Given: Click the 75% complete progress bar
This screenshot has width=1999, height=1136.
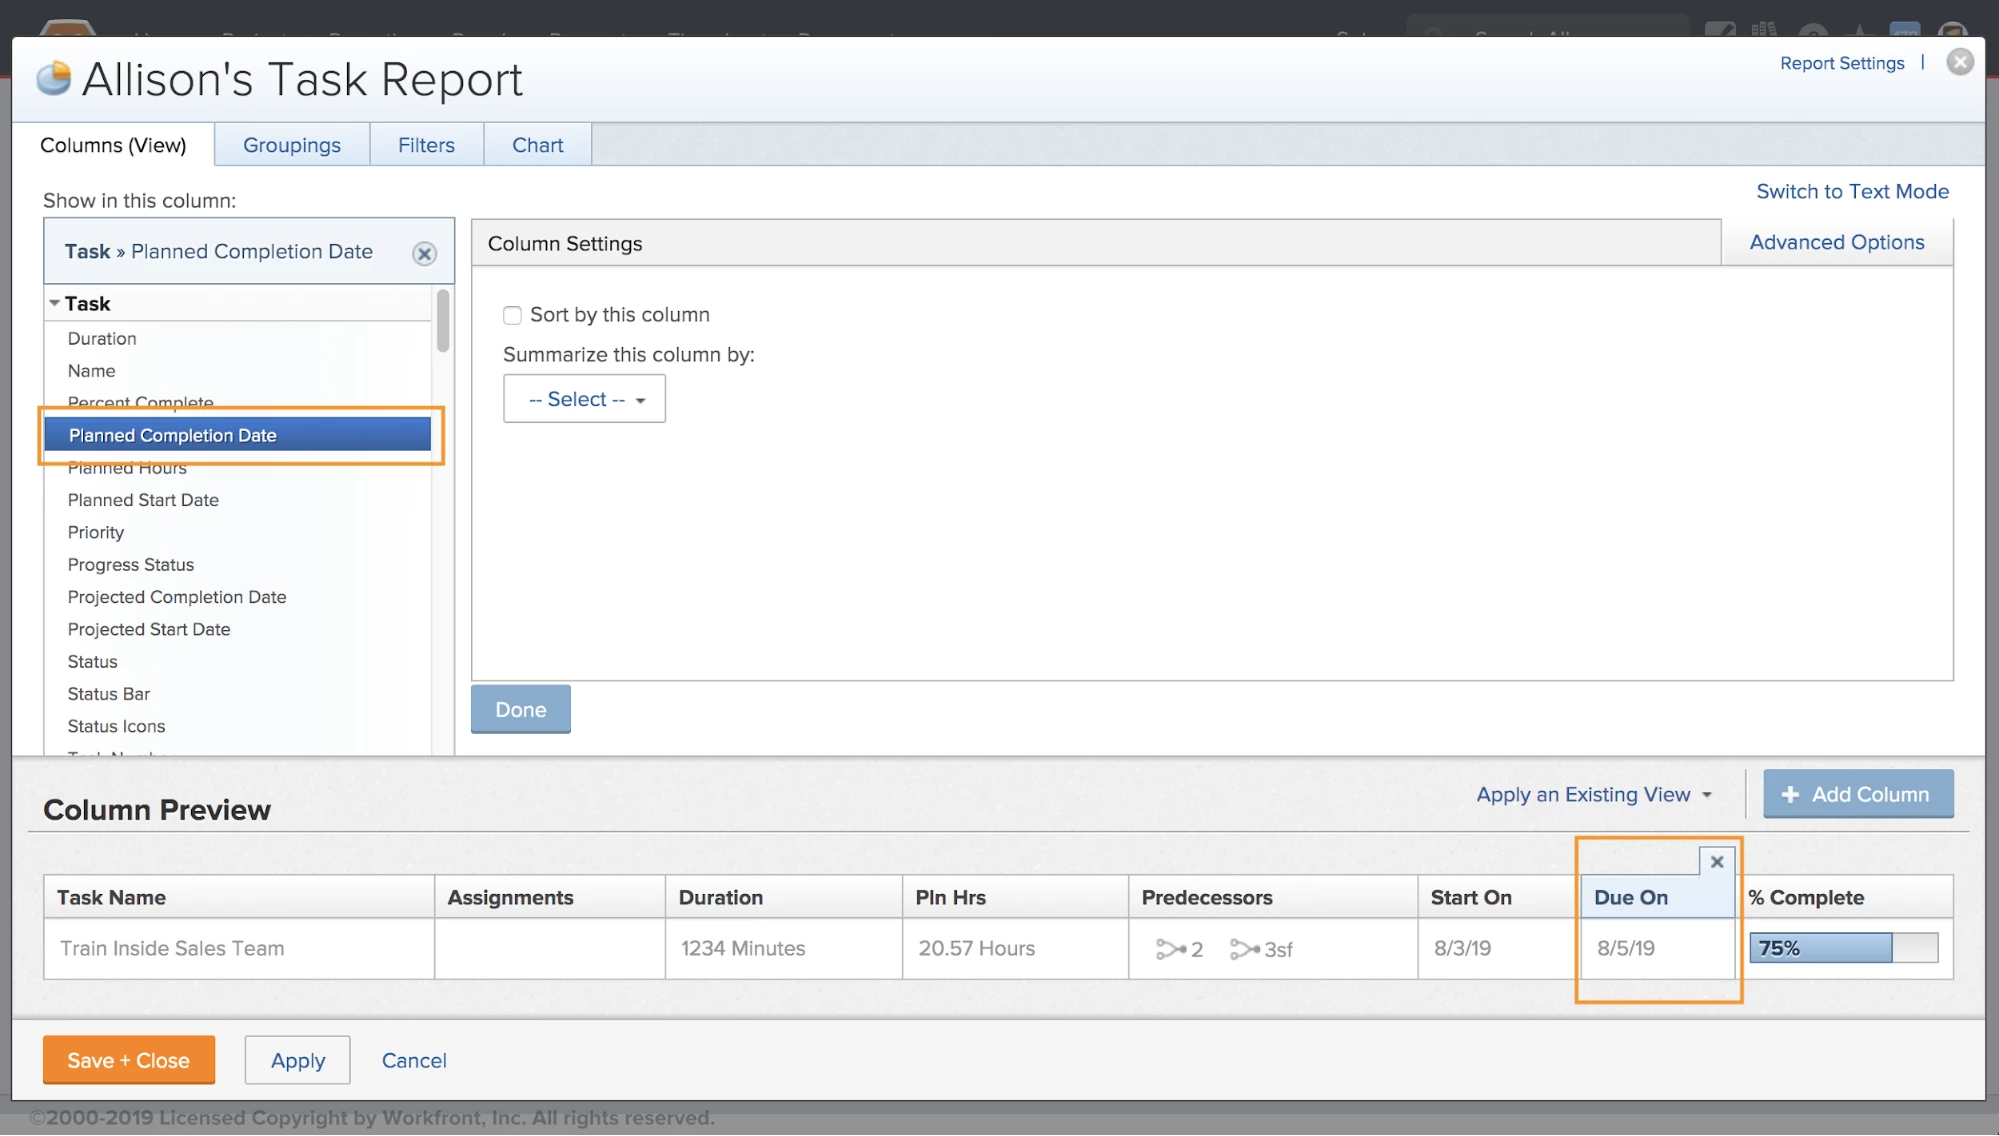Looking at the screenshot, I should (x=1842, y=948).
